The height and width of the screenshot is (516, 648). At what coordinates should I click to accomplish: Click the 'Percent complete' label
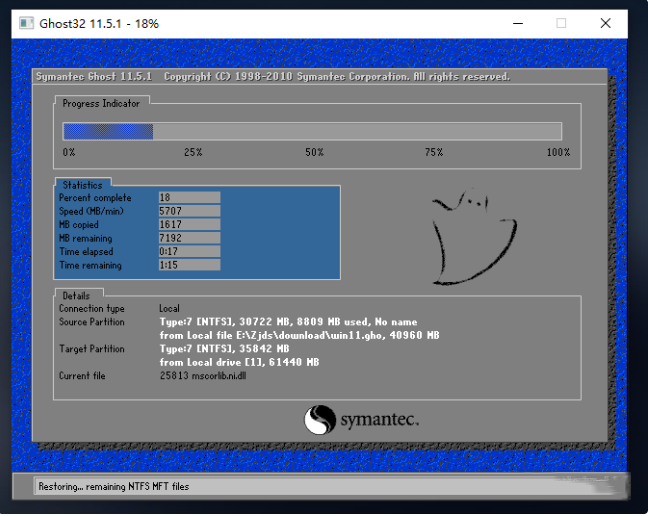click(95, 198)
